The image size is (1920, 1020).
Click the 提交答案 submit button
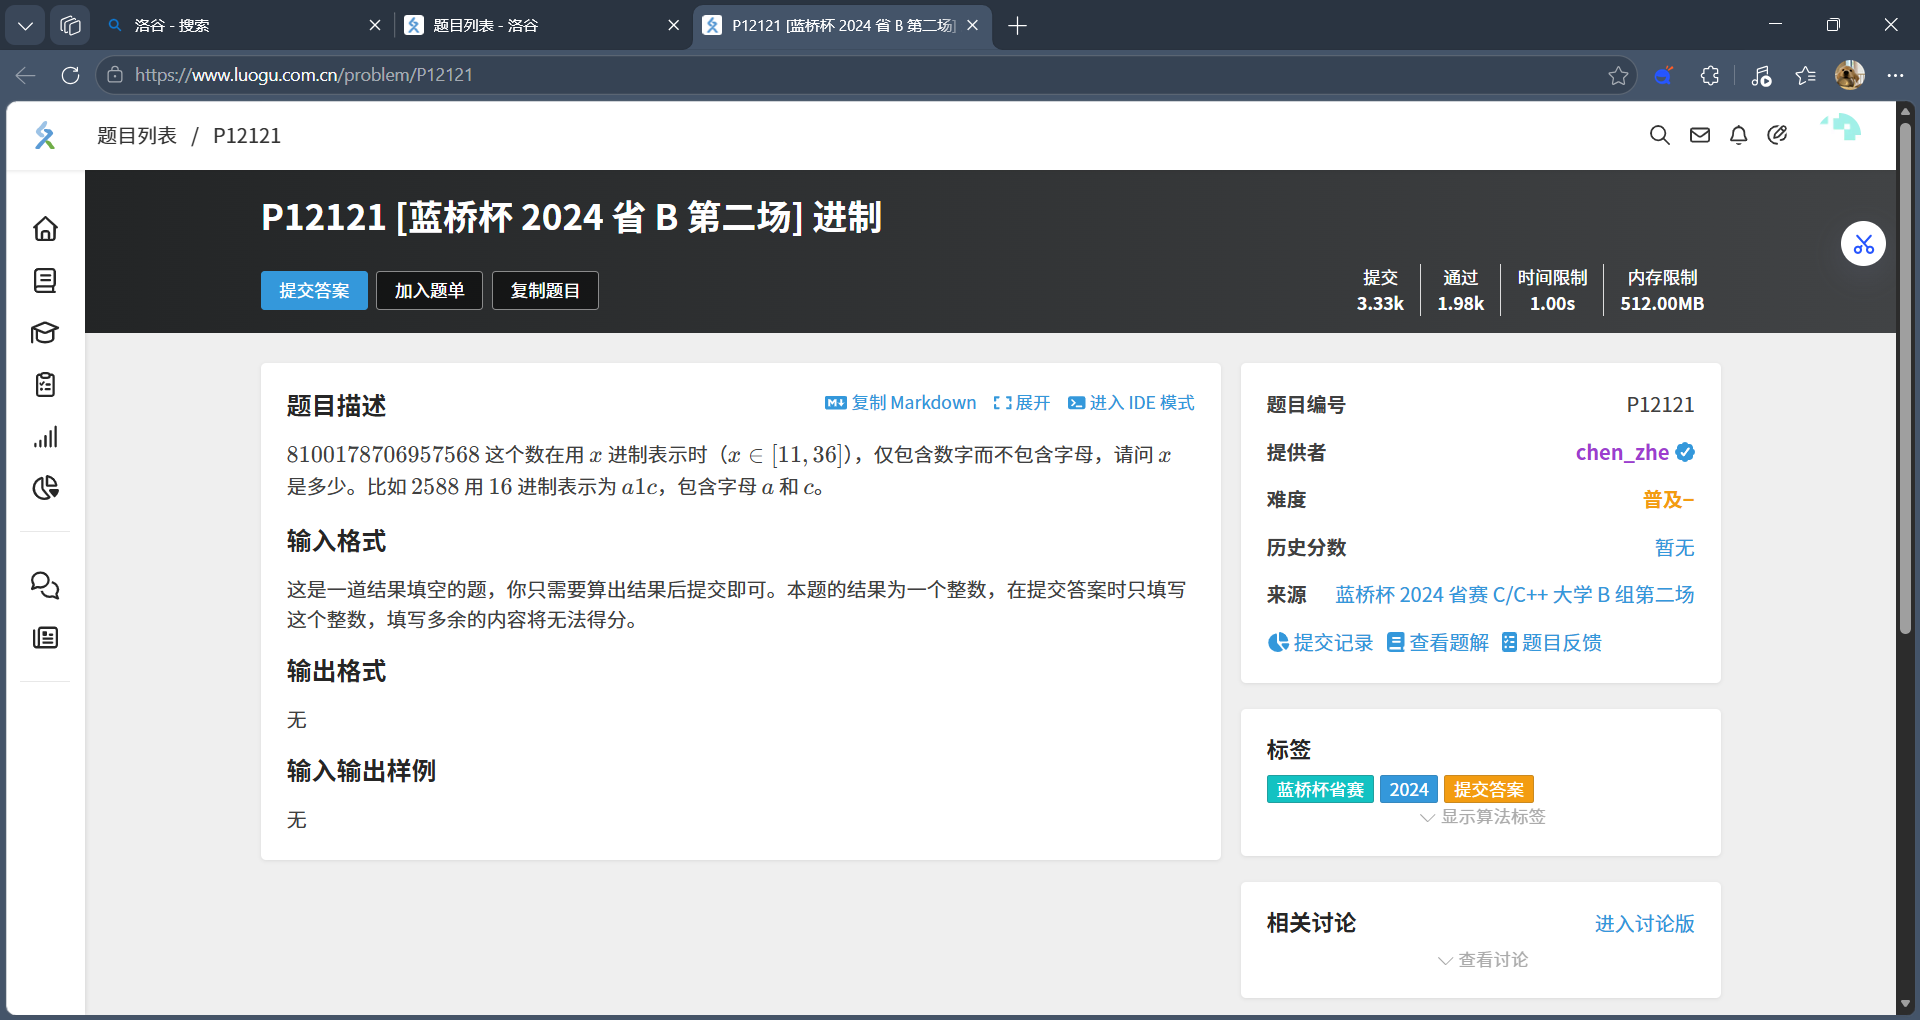[314, 291]
